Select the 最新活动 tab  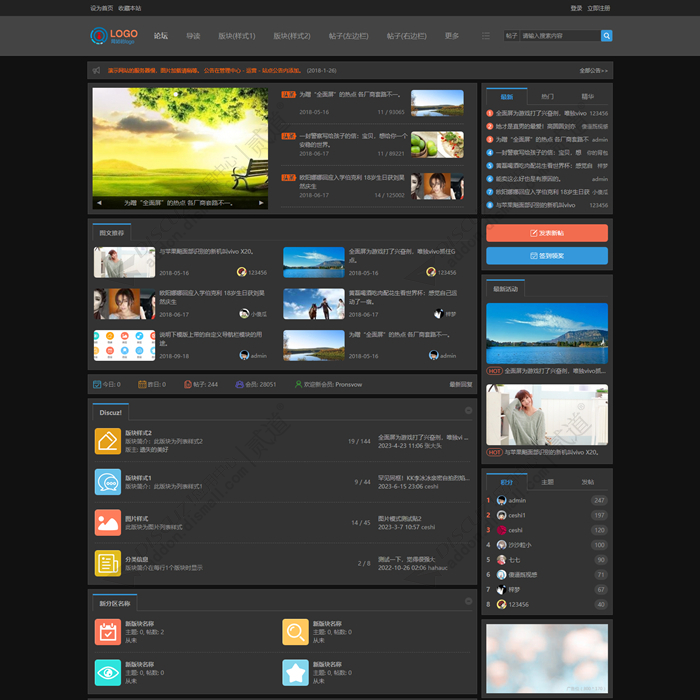505,289
